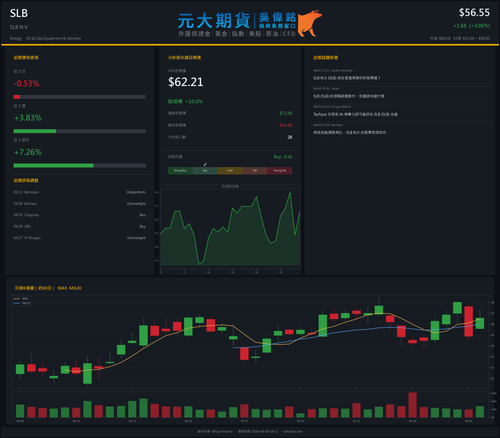Screen dimensions: 500x438
Task: Click the 05/08 Barclays rating row
Action: click(79, 204)
